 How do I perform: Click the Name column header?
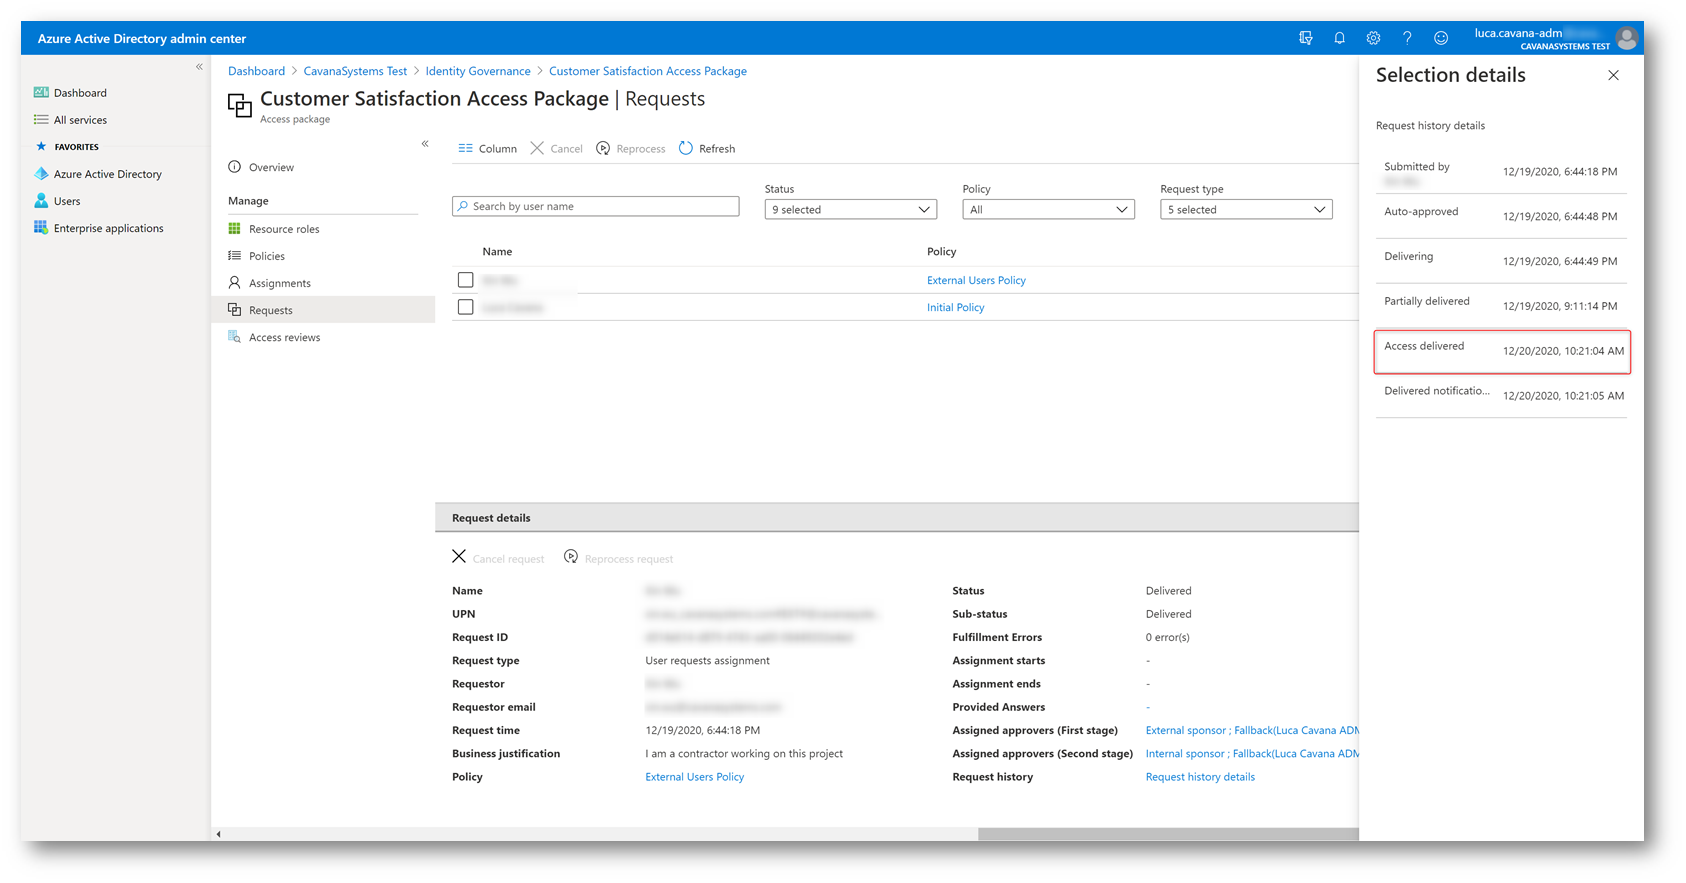pos(497,251)
